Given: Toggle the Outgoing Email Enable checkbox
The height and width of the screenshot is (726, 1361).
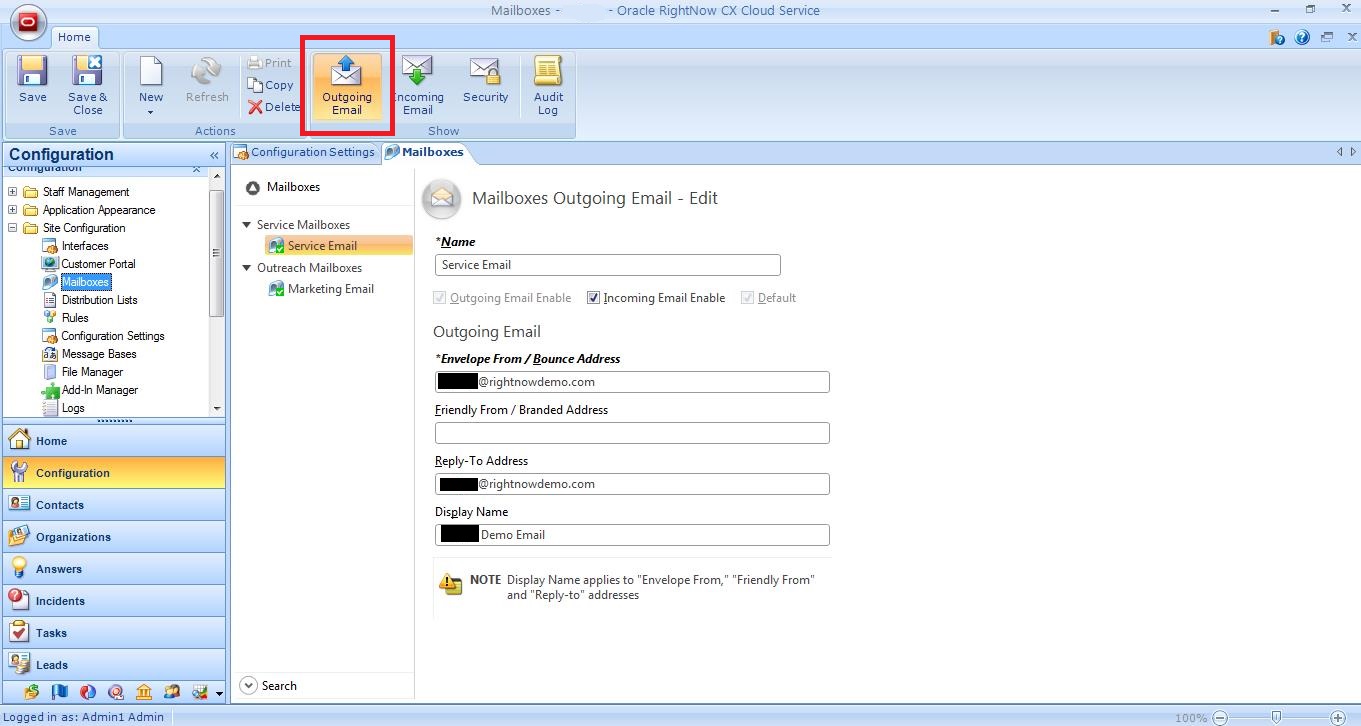Looking at the screenshot, I should point(440,298).
